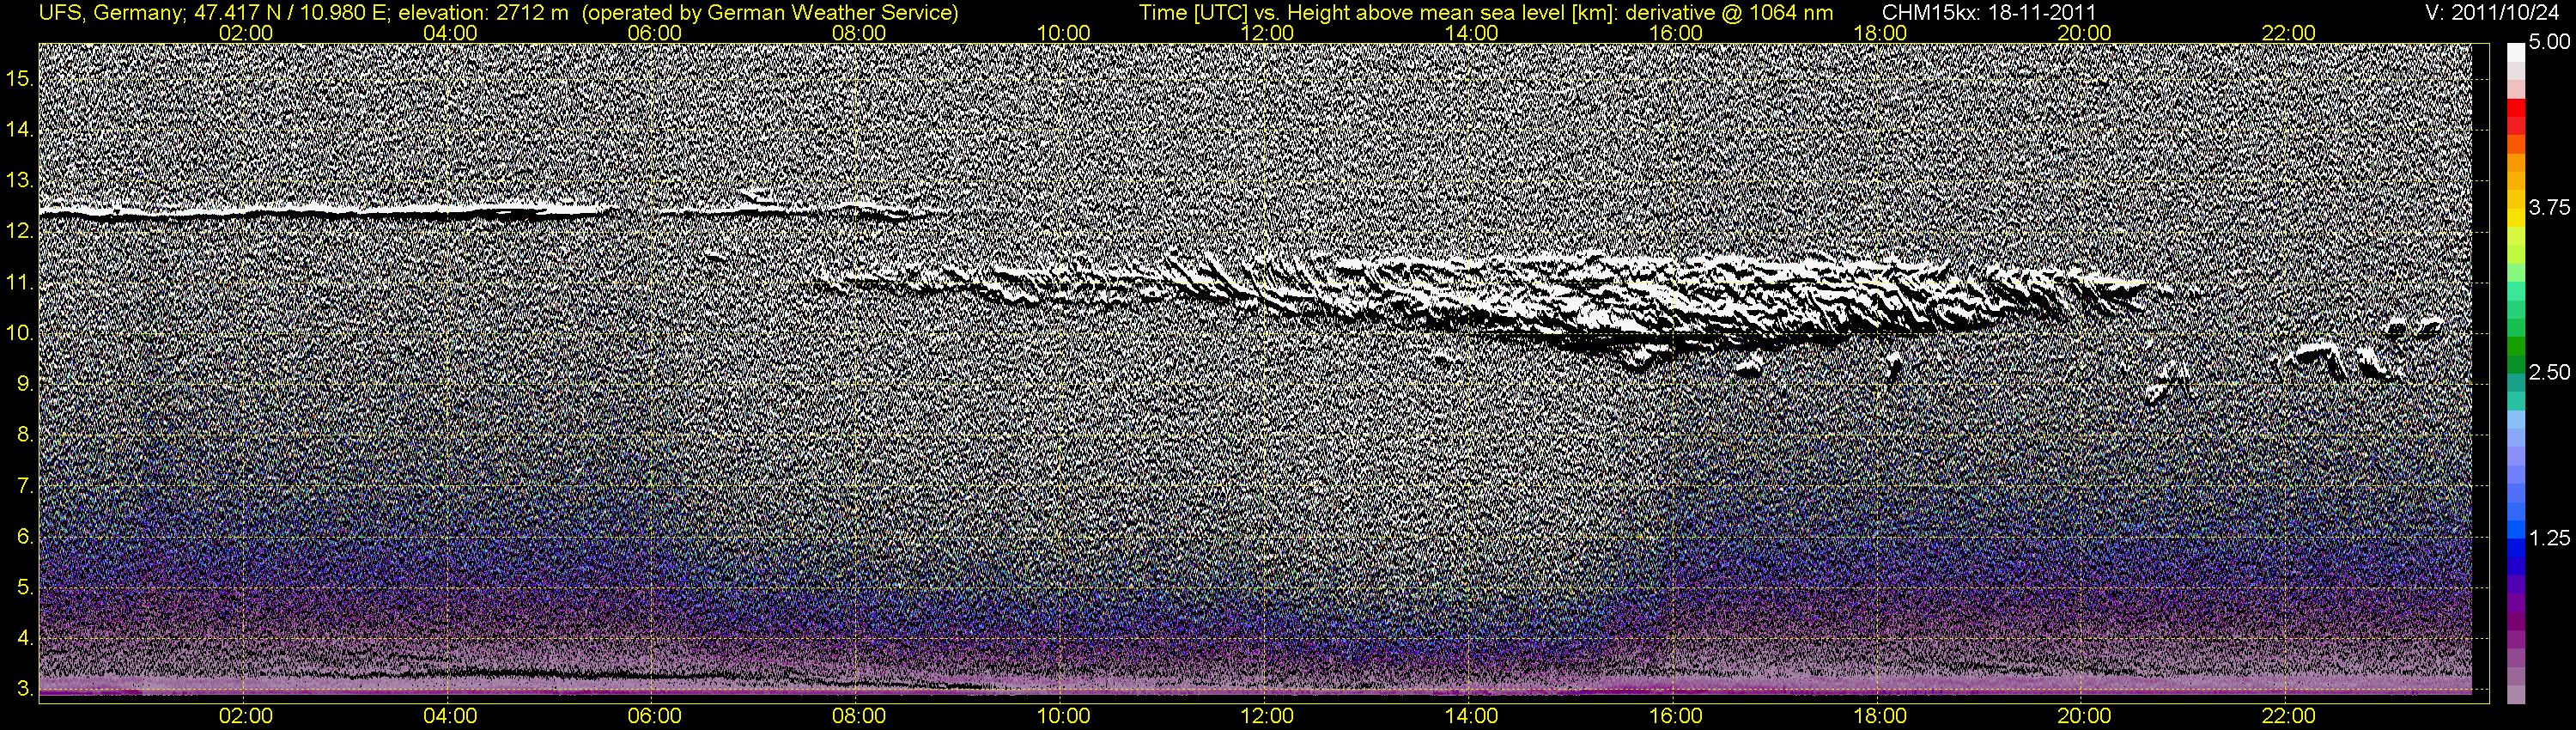The height and width of the screenshot is (730, 2576).
Task: Click the 8. height axis label
Action: tap(25, 434)
